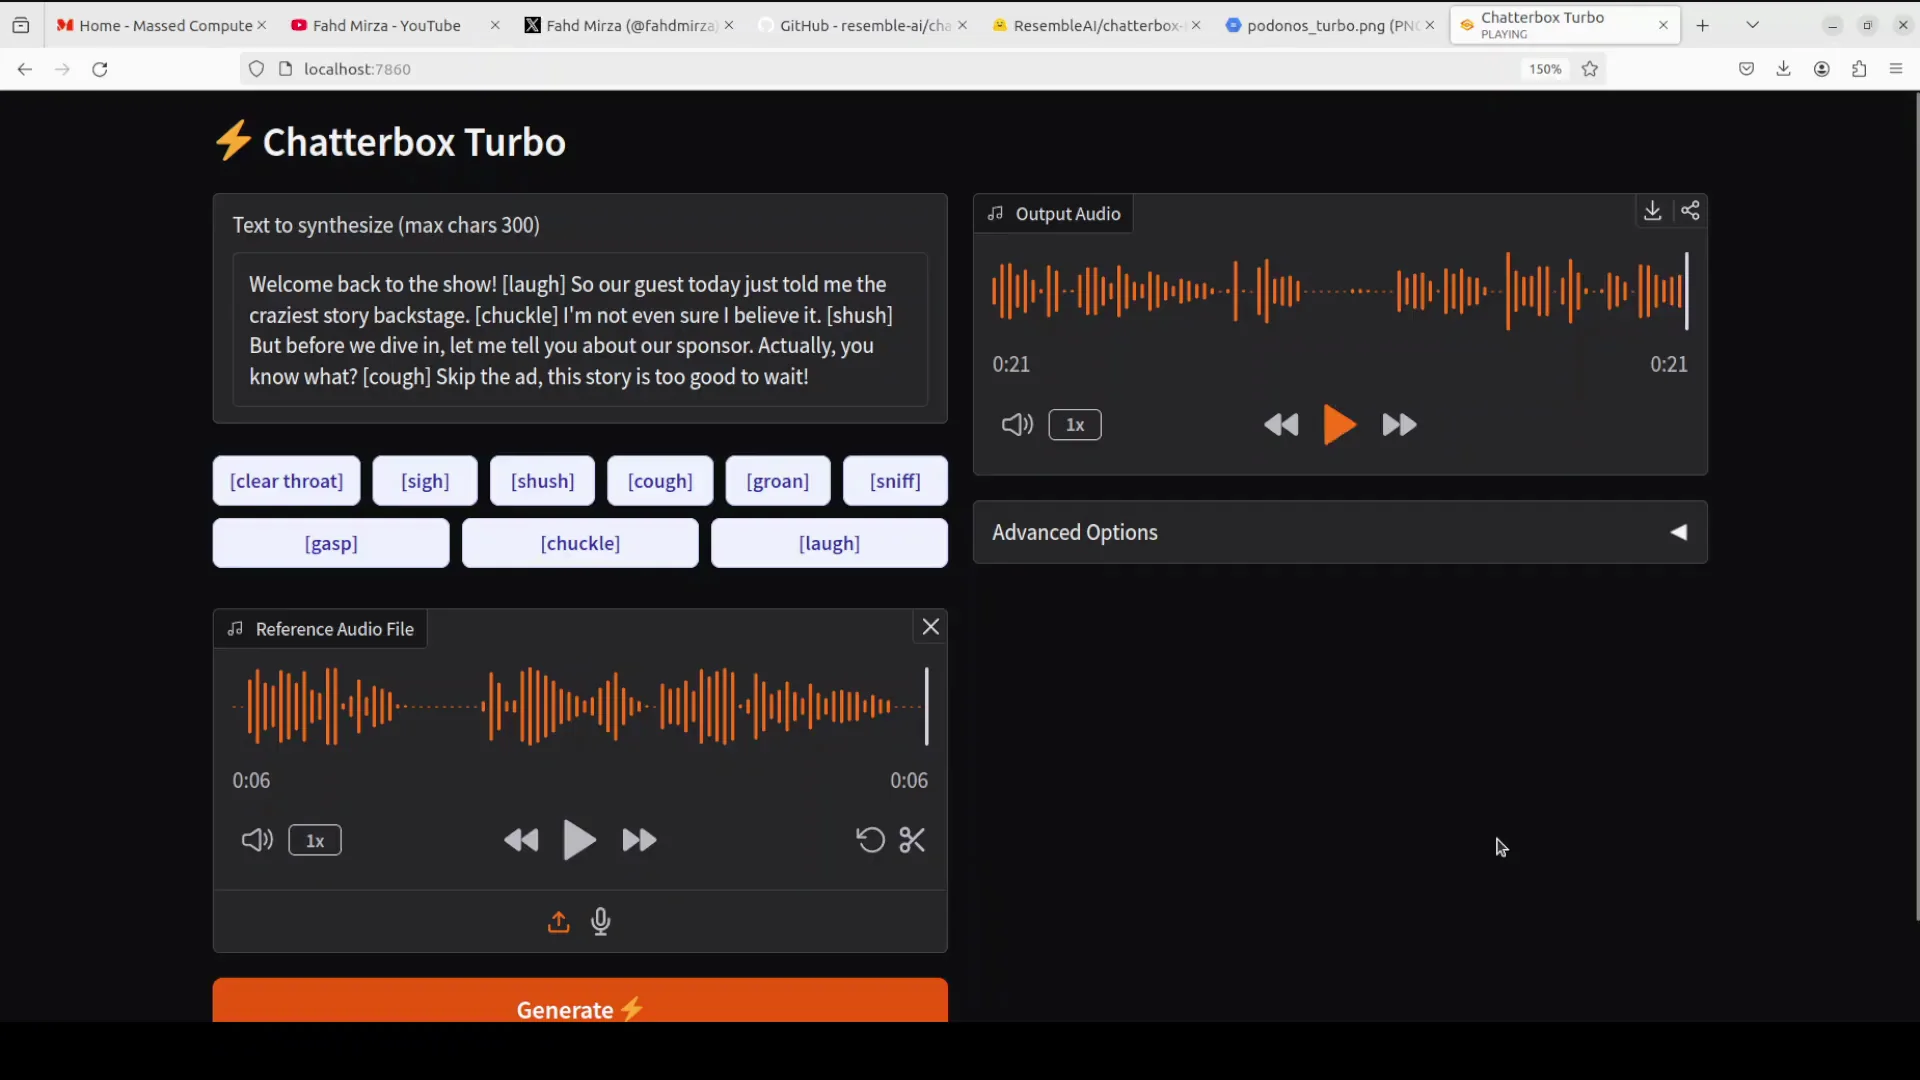1920x1080 pixels.
Task: Open Firefox downloads from the toolbar
Action: pos(1784,68)
